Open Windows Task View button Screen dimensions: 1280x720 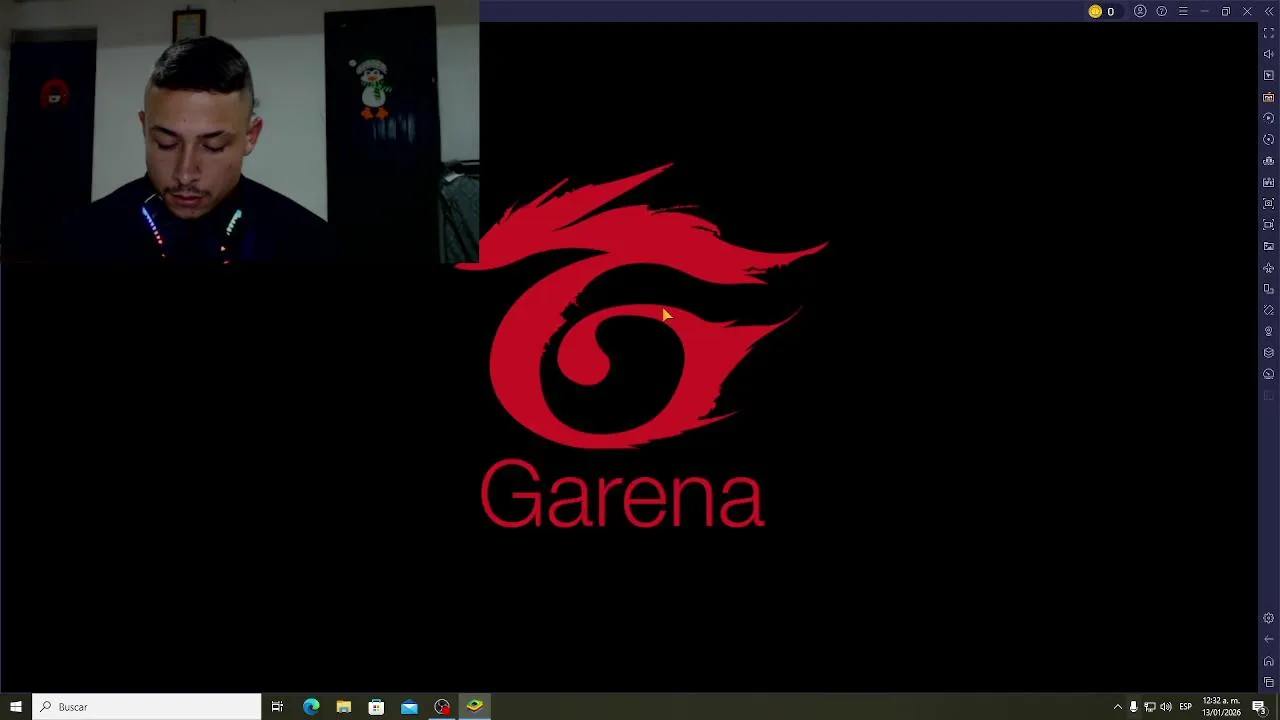[x=277, y=707]
